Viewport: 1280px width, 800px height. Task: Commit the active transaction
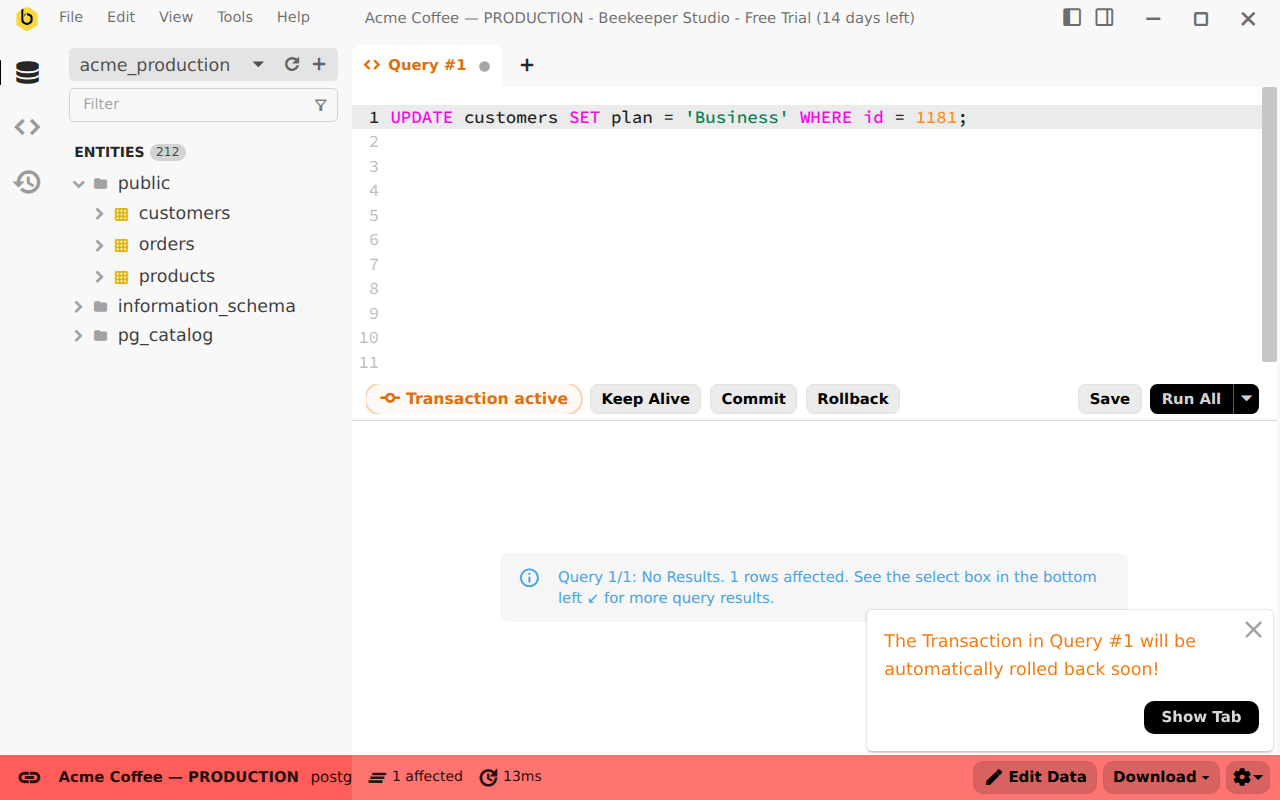[753, 398]
